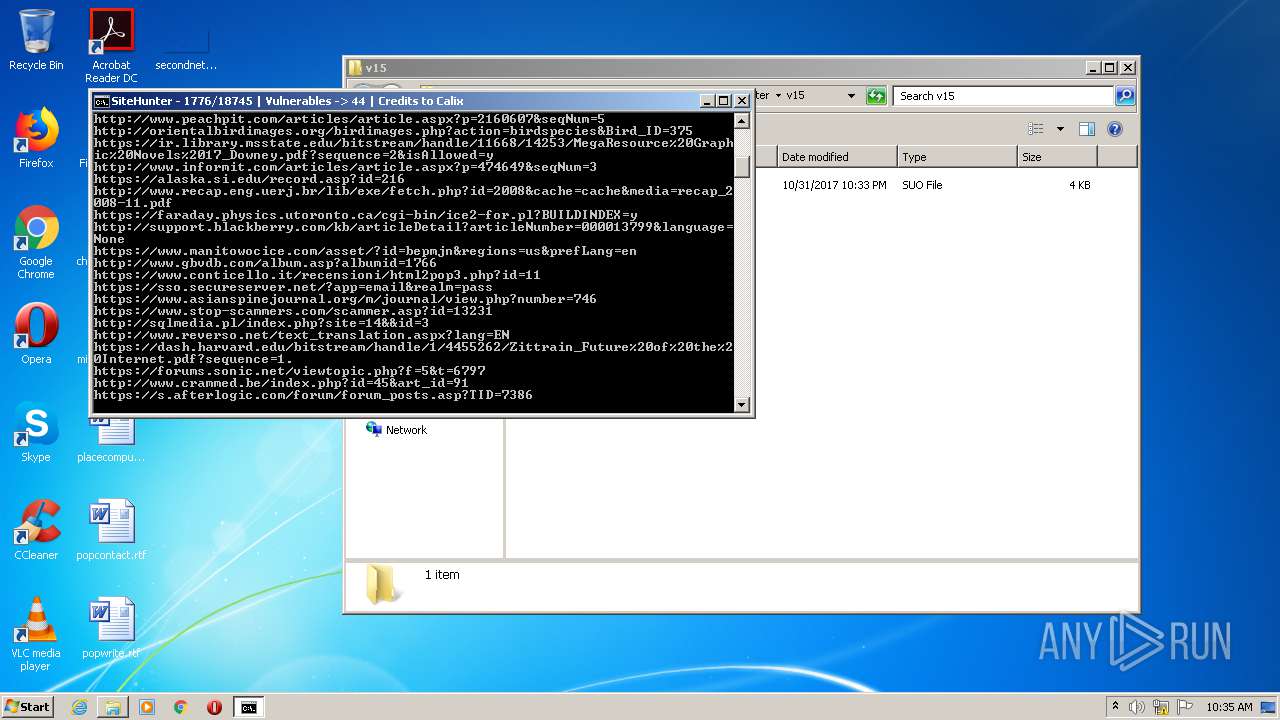Open the address bar history dropdown
The height and width of the screenshot is (720, 1280).
(851, 96)
